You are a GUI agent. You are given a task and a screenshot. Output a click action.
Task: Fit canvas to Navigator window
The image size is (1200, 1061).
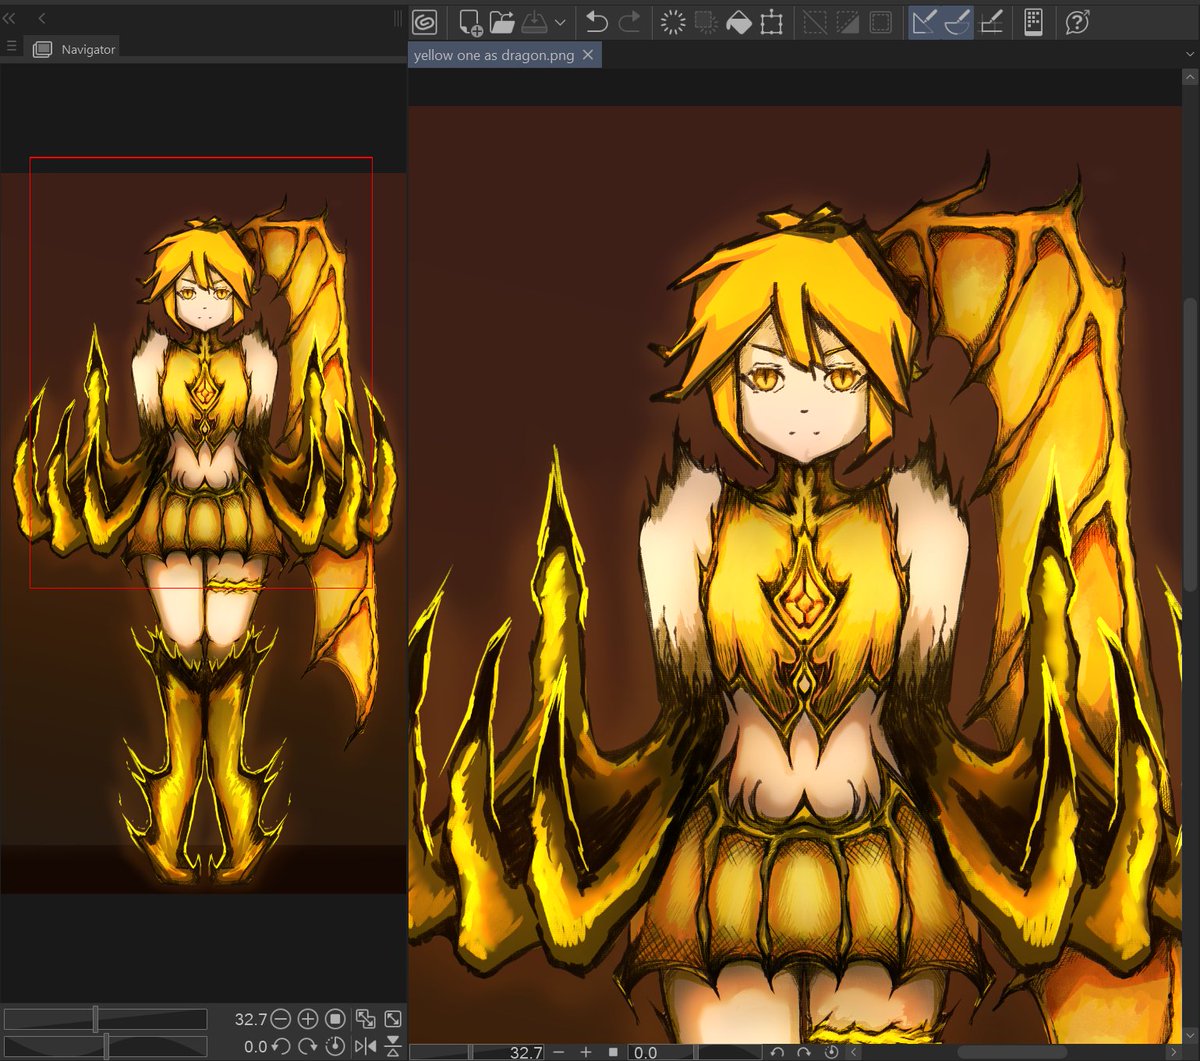(366, 1019)
